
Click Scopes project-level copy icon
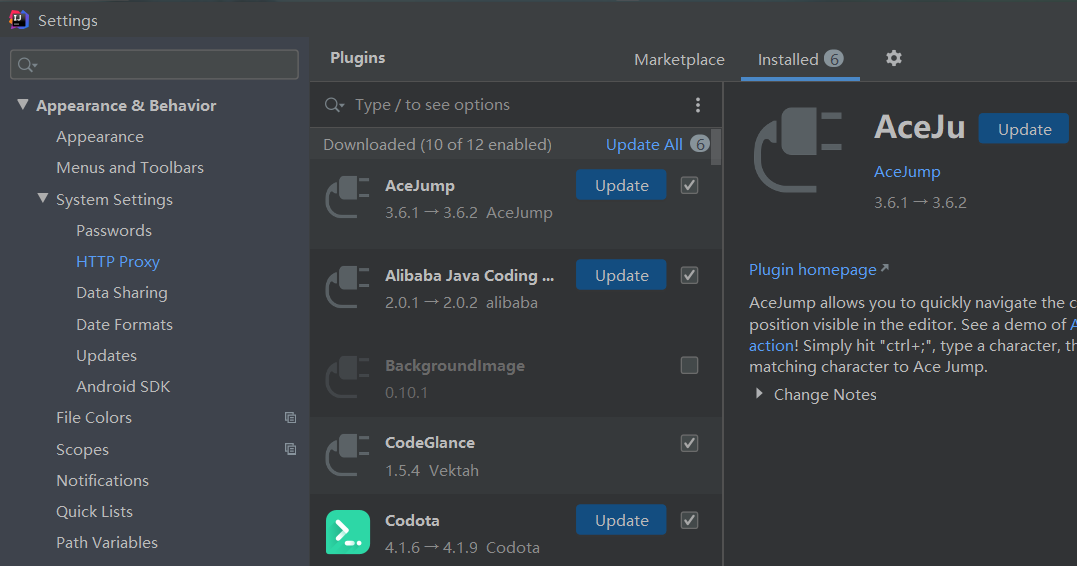pyautogui.click(x=291, y=449)
